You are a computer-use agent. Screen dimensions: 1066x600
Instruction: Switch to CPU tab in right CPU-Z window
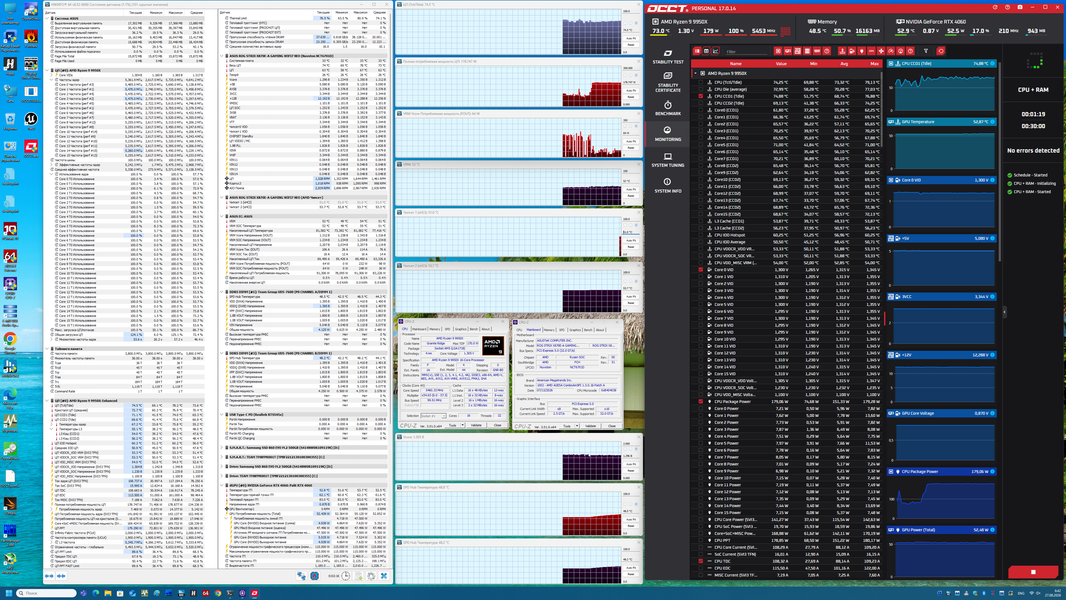point(519,330)
